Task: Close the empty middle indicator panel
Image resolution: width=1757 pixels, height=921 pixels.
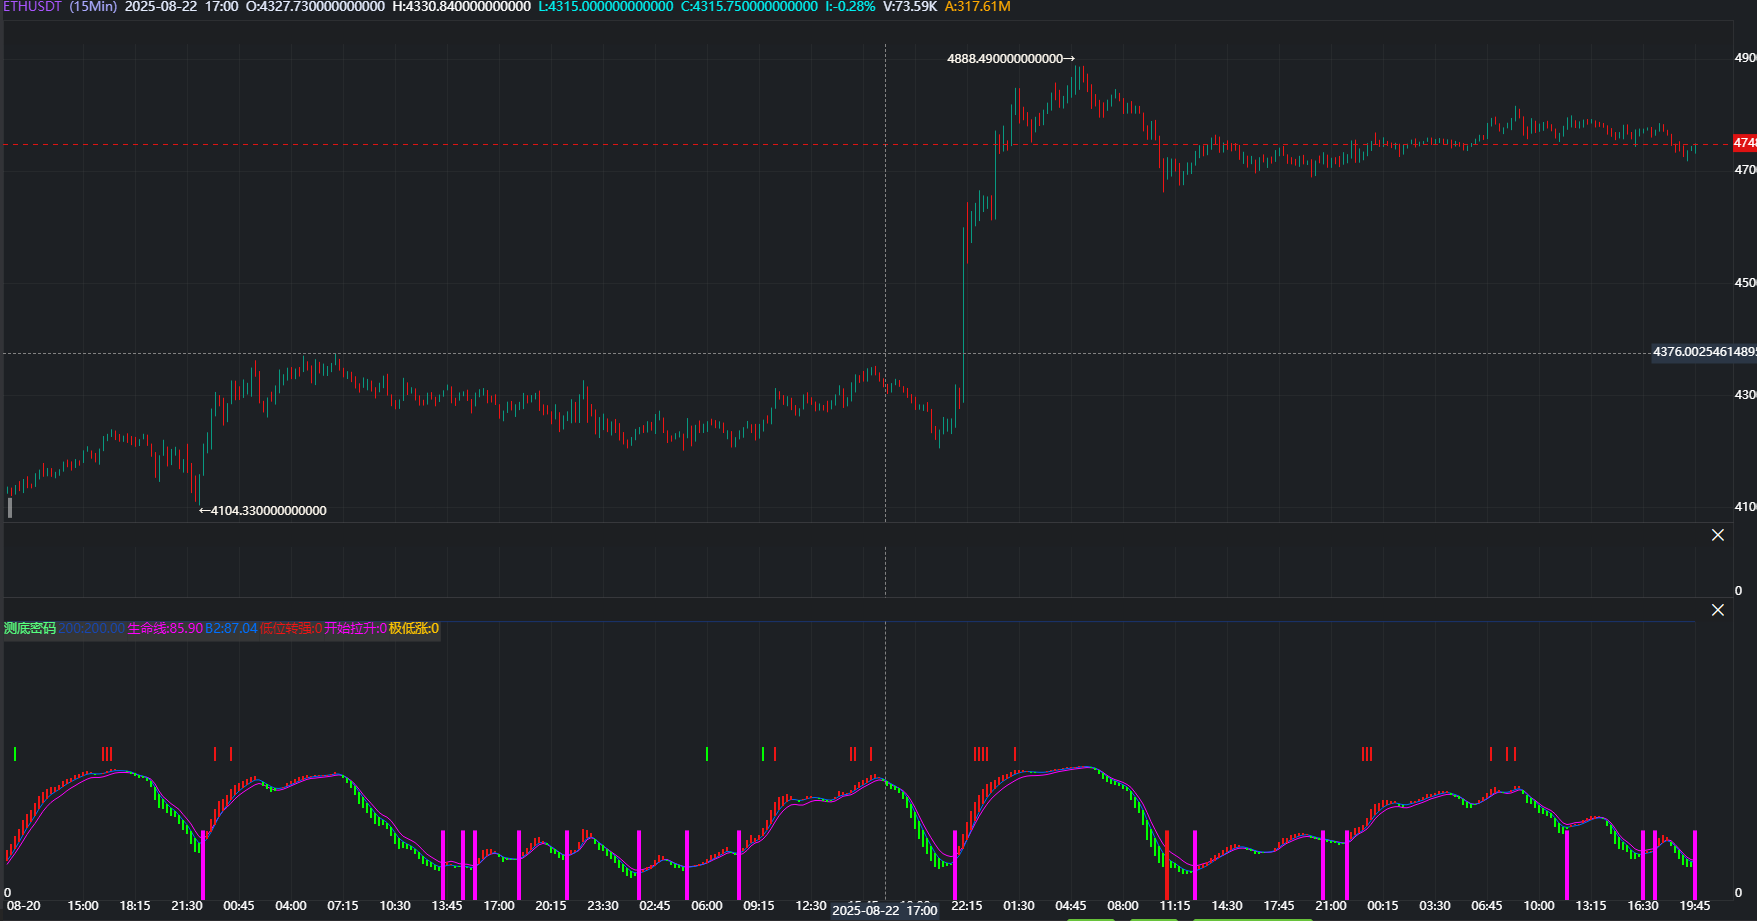Action: [1718, 535]
